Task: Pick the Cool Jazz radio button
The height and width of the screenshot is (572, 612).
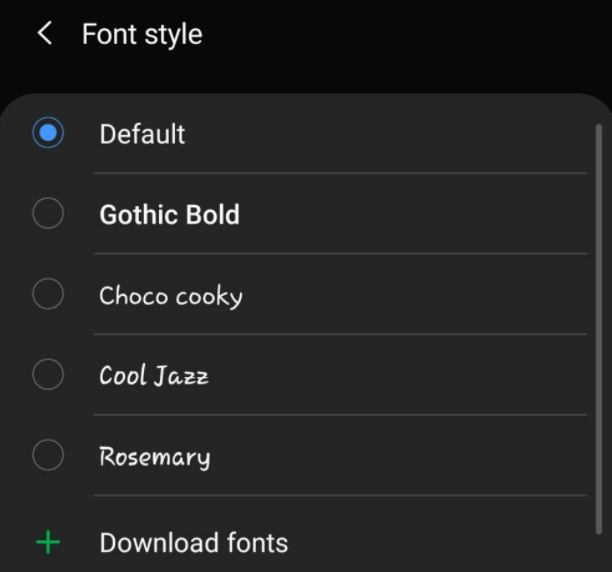Action: coord(48,374)
